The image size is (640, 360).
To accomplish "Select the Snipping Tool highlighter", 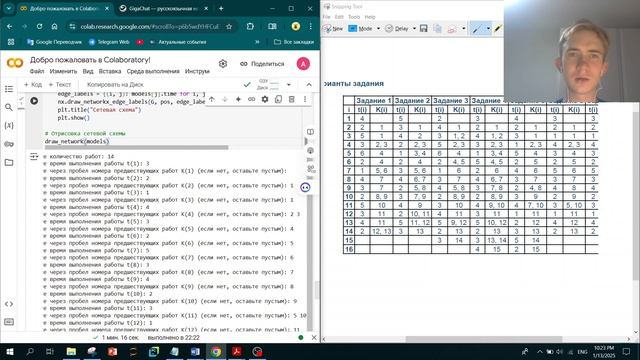I will click(498, 29).
